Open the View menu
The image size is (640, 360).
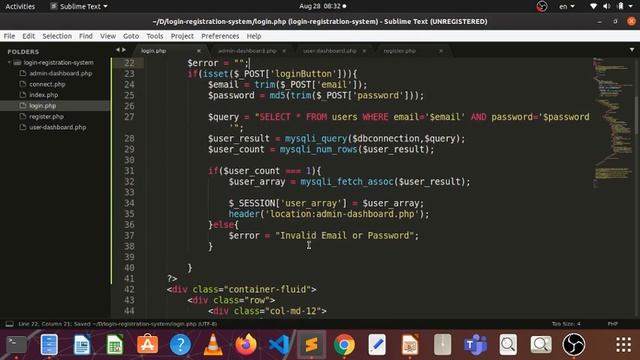tap(108, 36)
